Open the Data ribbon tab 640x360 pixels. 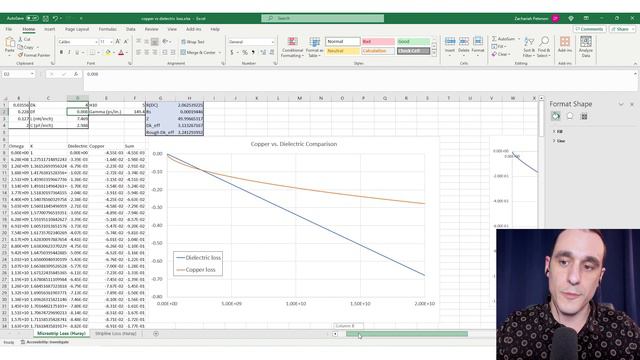[131, 29]
